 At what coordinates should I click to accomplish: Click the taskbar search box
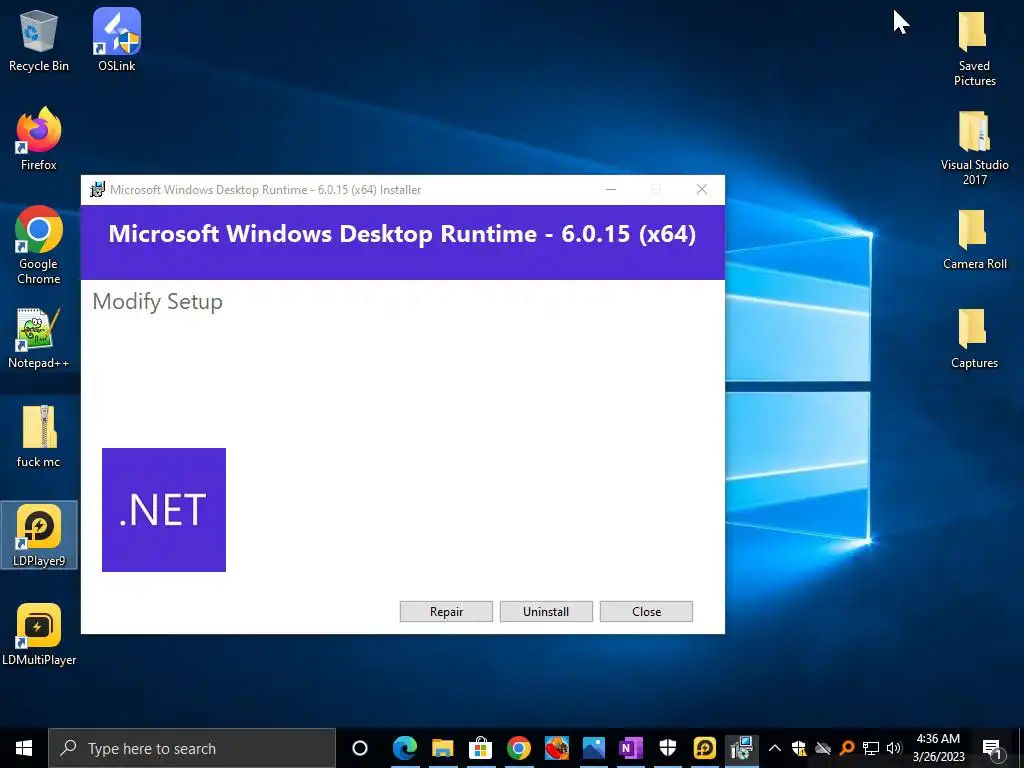pos(192,748)
